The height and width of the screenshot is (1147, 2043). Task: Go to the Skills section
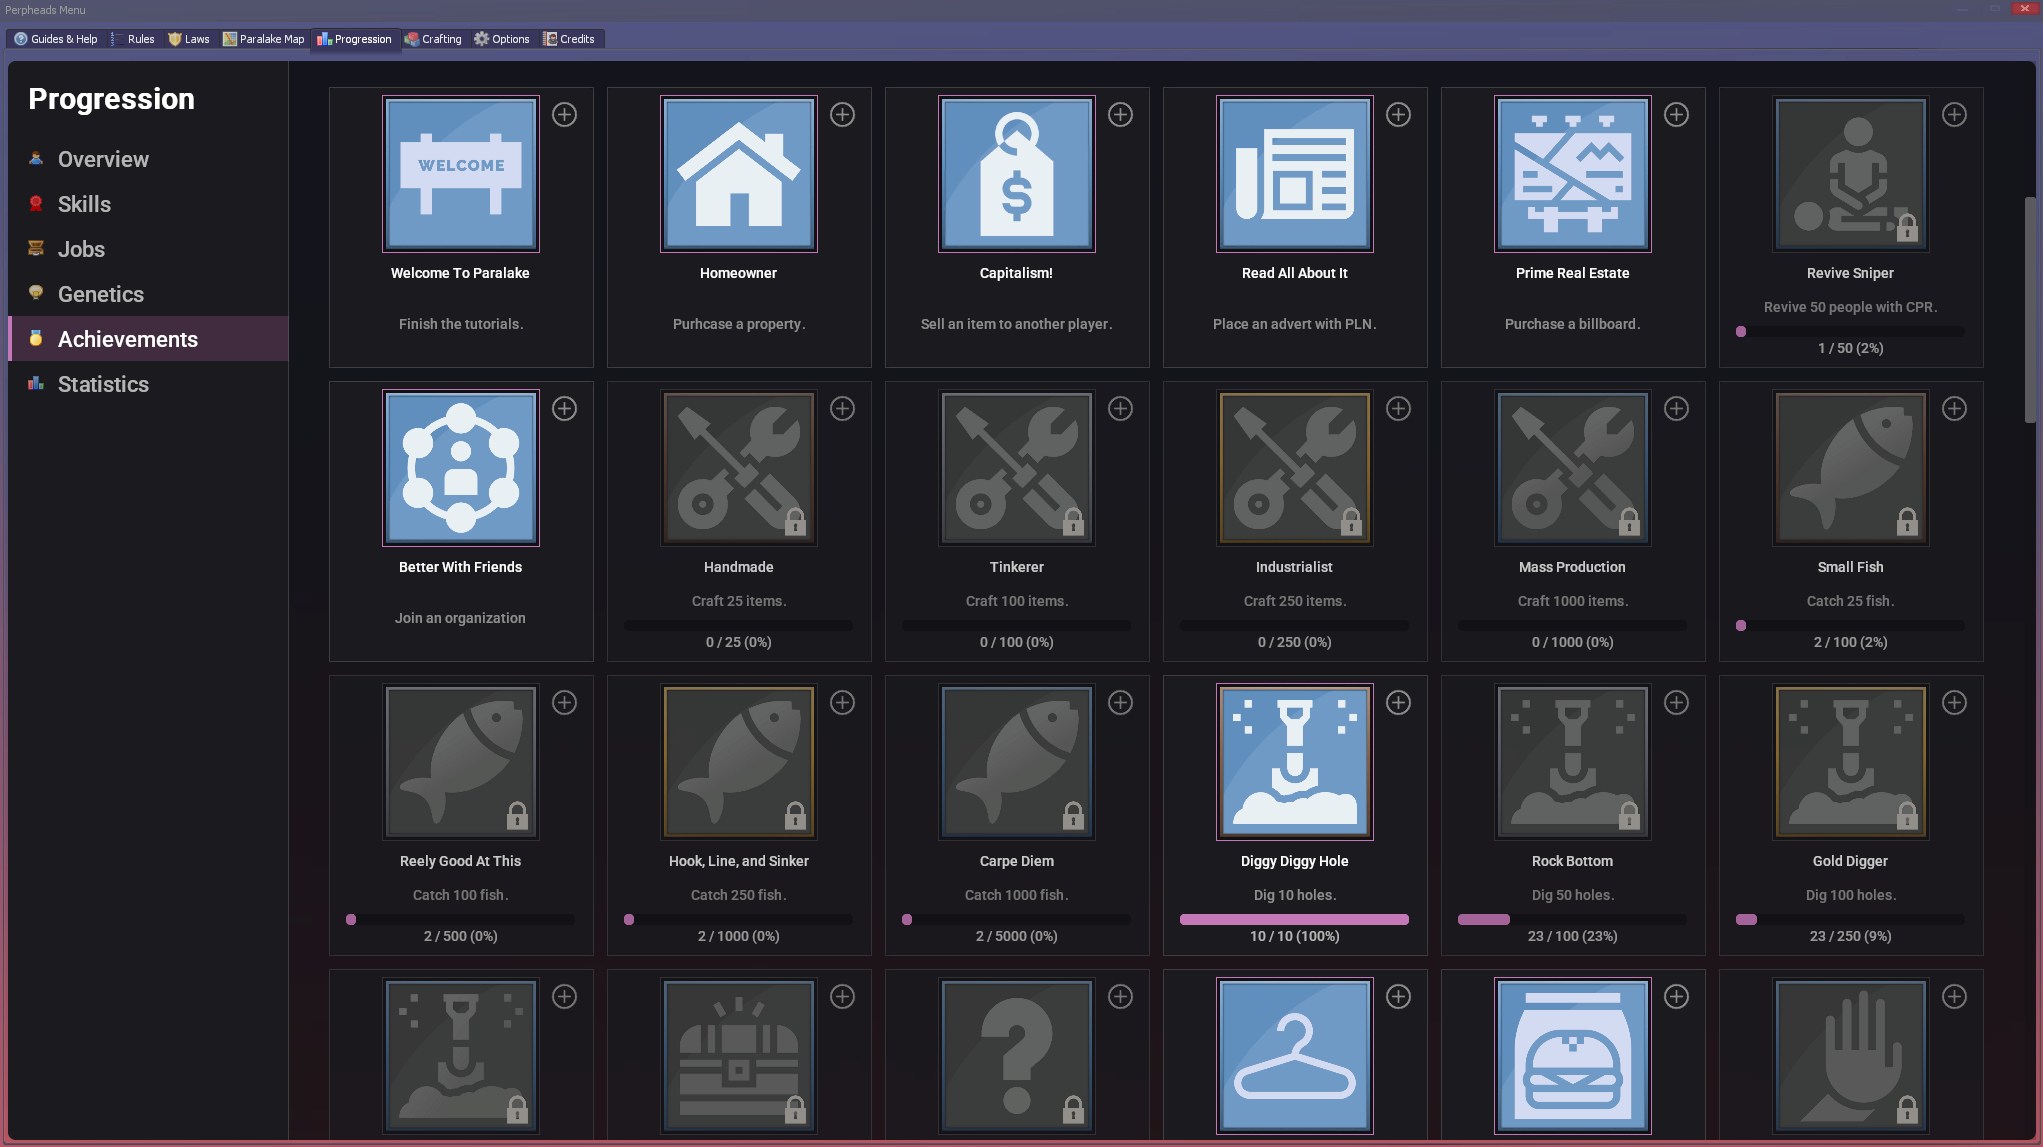(148, 204)
